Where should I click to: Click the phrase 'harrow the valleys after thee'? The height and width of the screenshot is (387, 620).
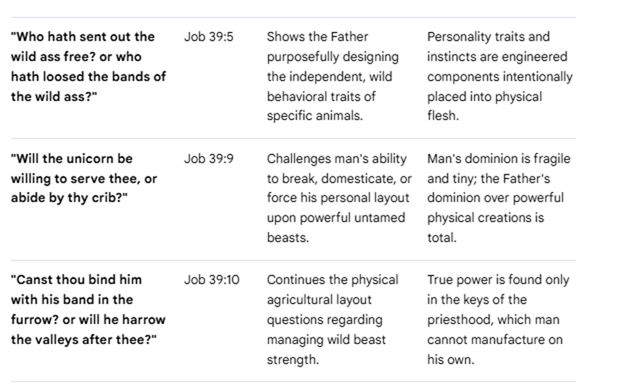click(x=88, y=330)
